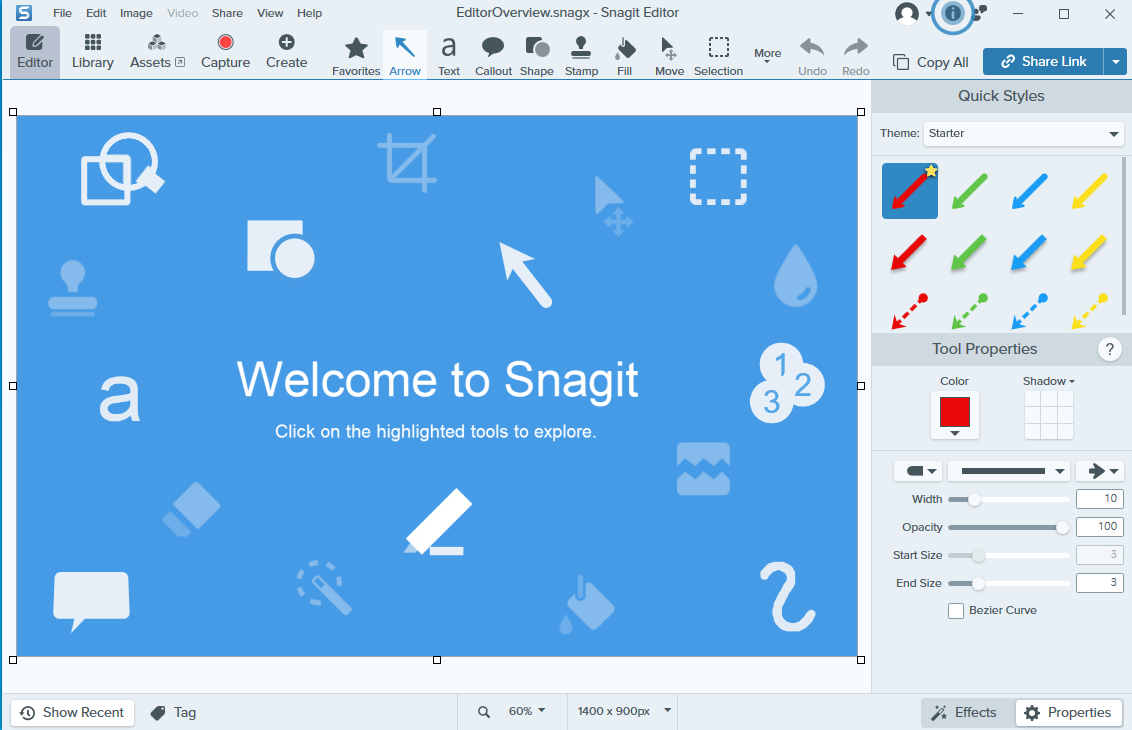
Task: Open the Shadow dropdown
Action: 1048,381
